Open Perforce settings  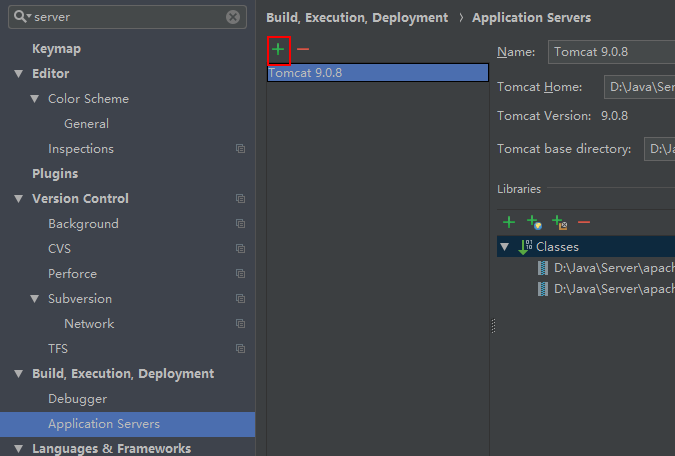point(72,273)
